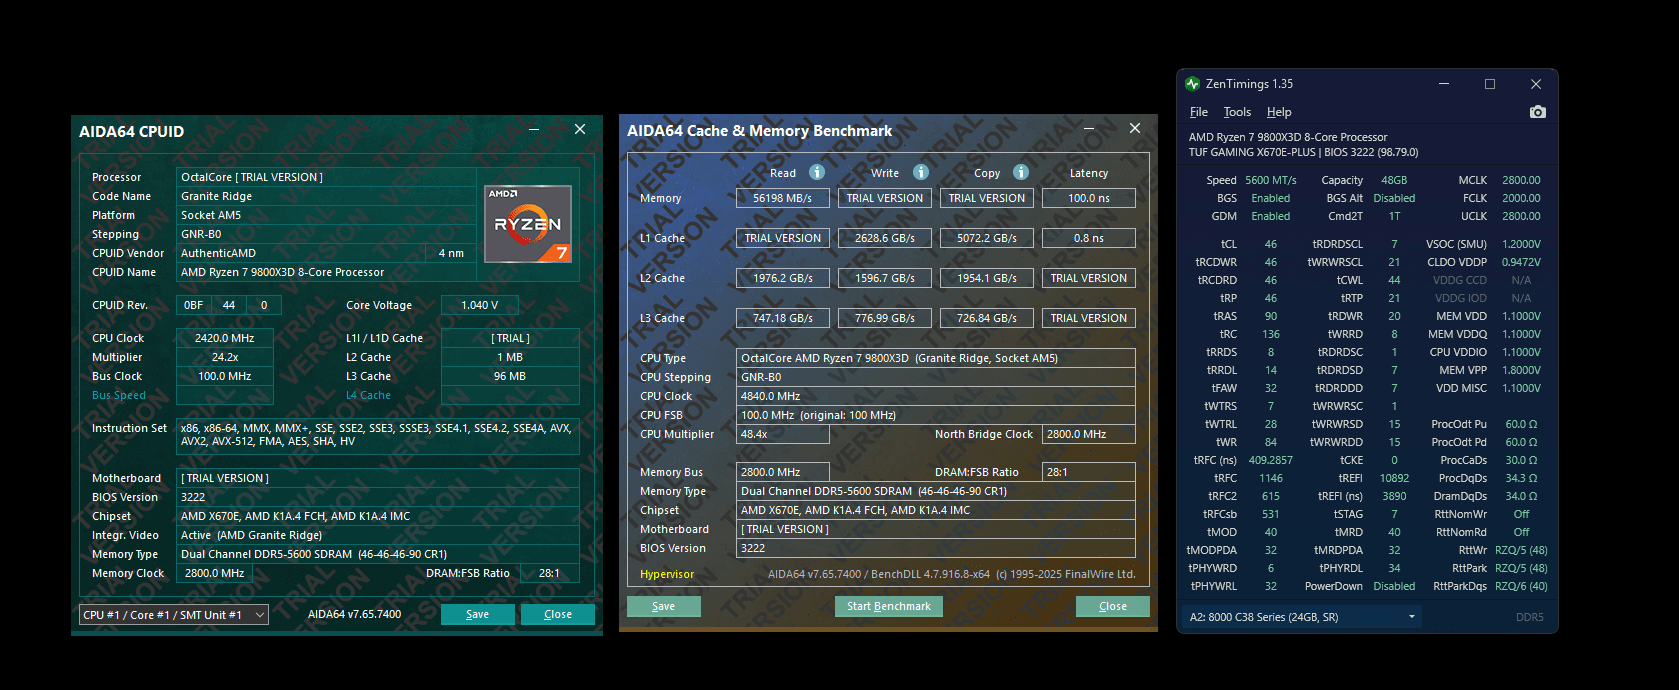Image resolution: width=1679 pixels, height=690 pixels.
Task: Click the FCLK value 2000.00 in ZenTimings
Action: [1521, 198]
